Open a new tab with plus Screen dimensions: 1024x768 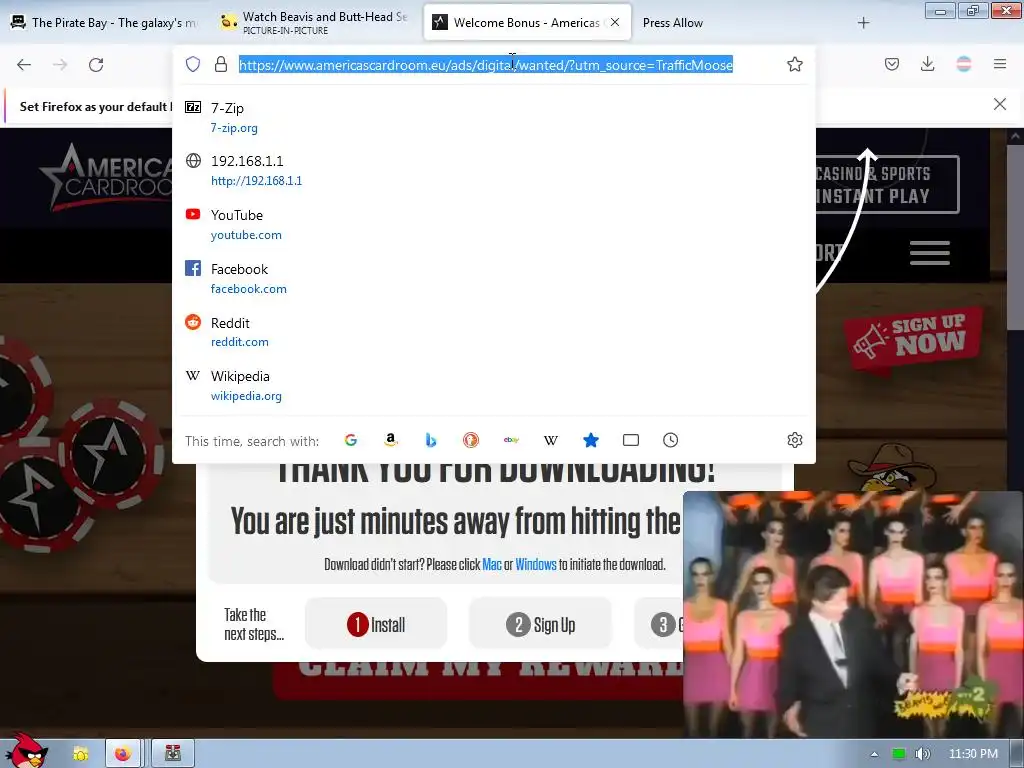(x=863, y=23)
